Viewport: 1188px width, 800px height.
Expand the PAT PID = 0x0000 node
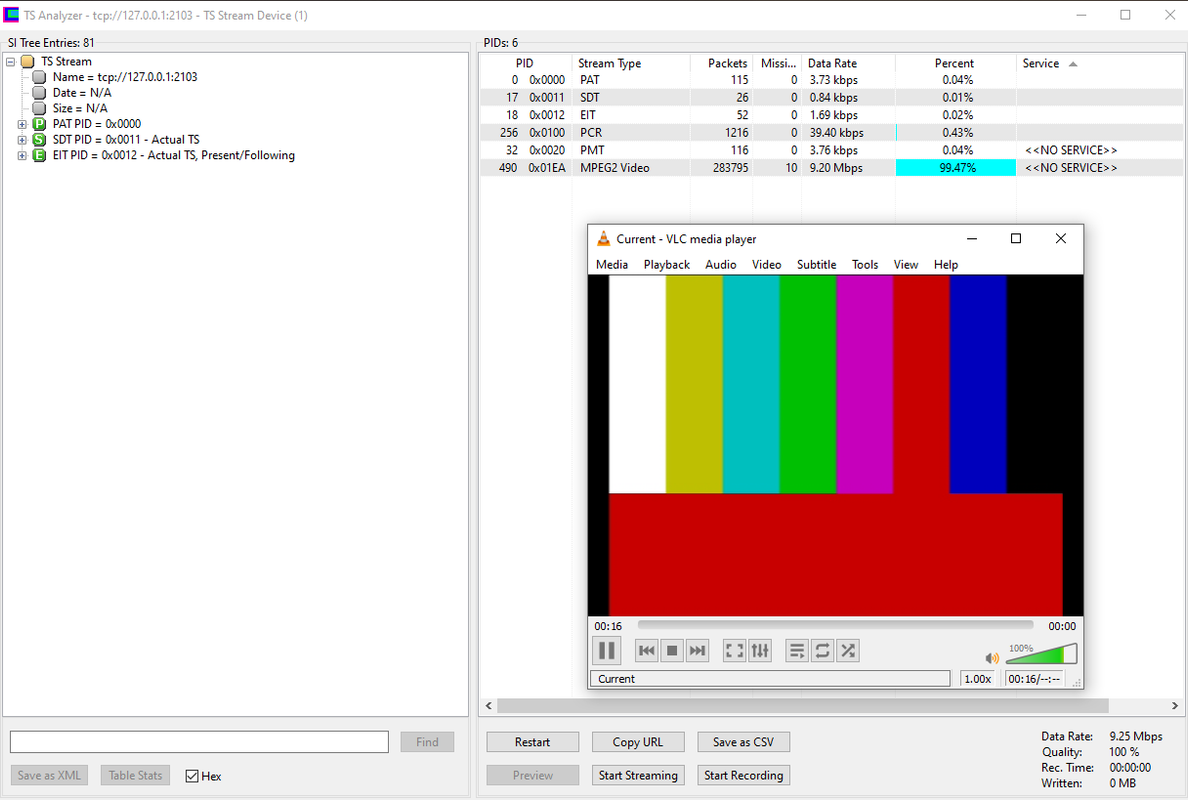pos(22,124)
